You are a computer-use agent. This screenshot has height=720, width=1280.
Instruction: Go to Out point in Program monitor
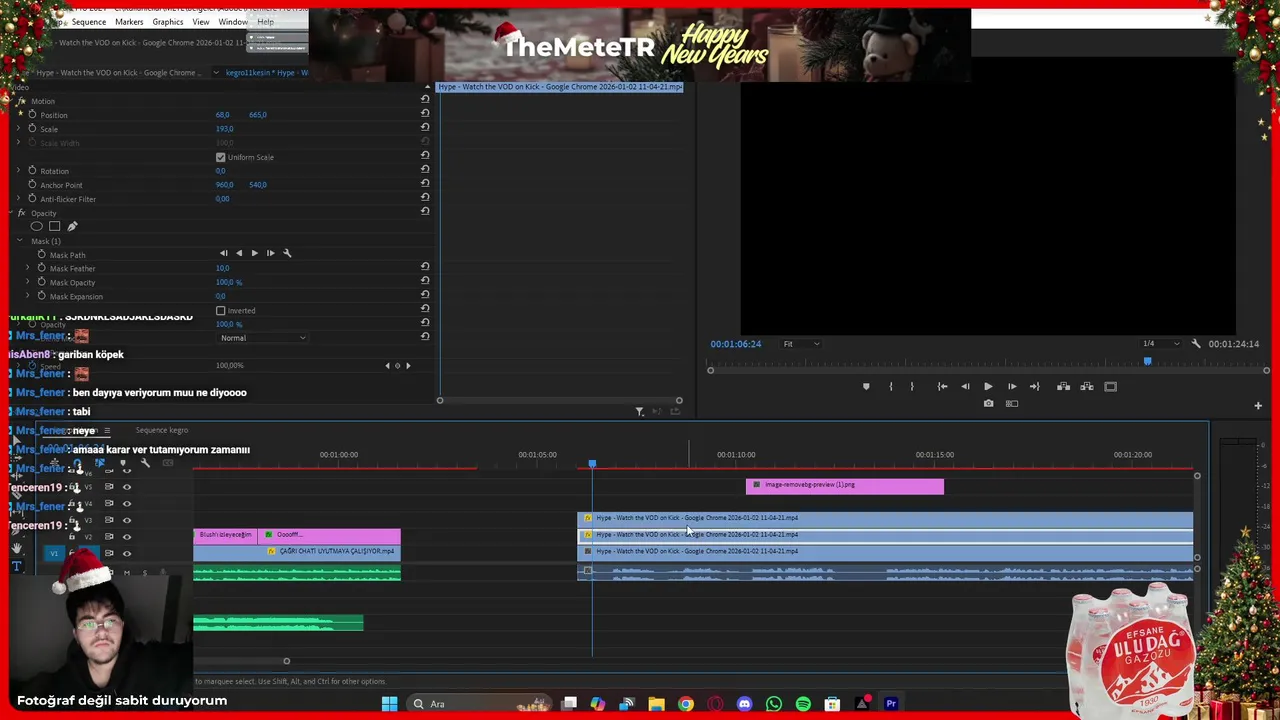click(1035, 386)
